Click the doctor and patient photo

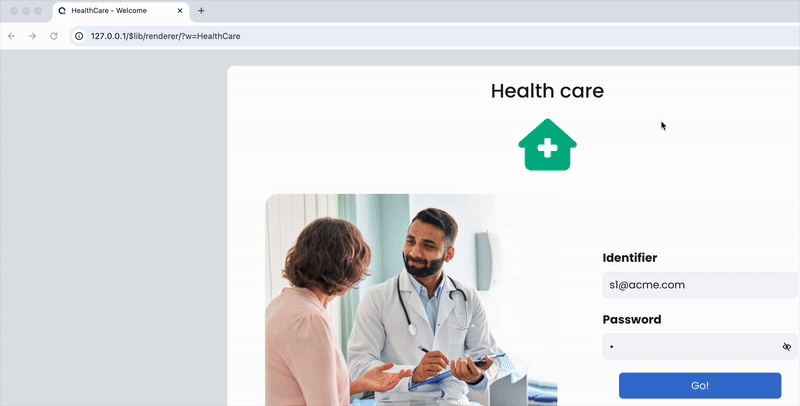click(411, 300)
